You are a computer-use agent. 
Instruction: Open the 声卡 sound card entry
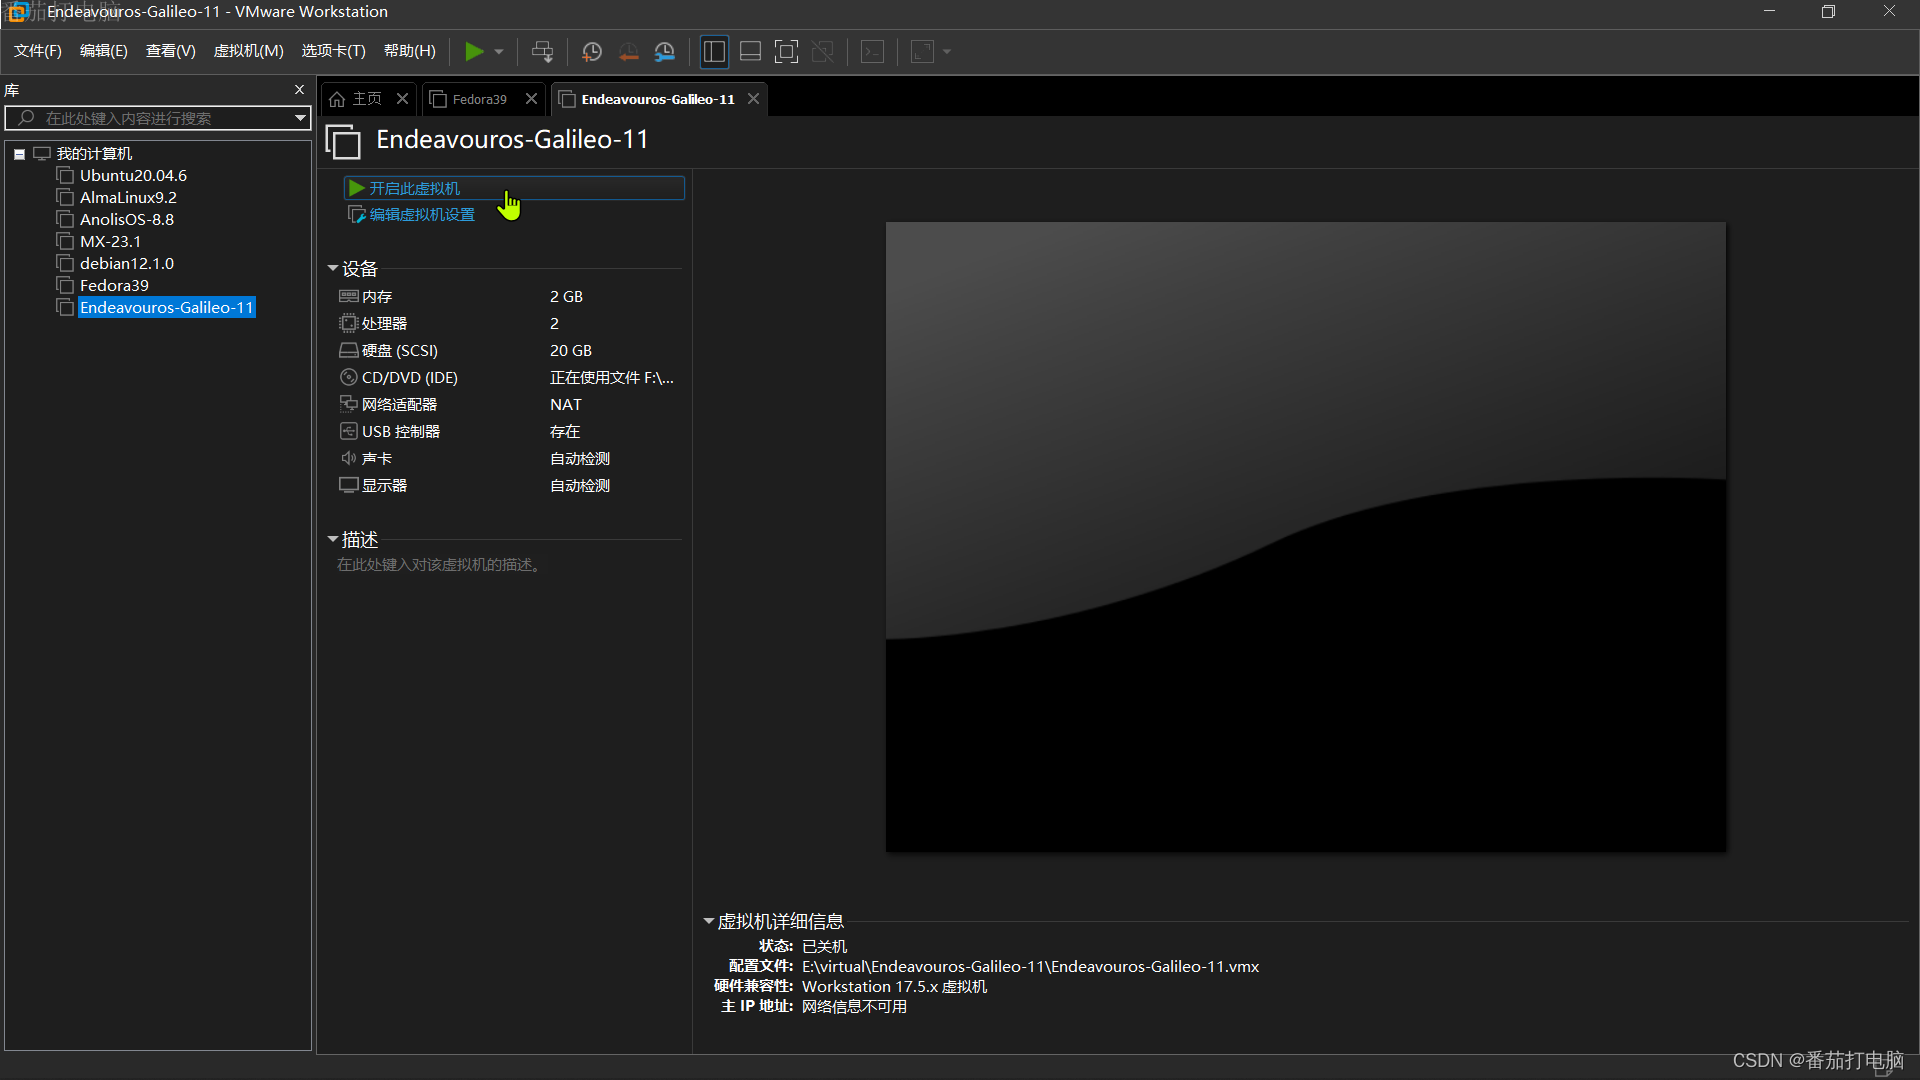click(366, 459)
